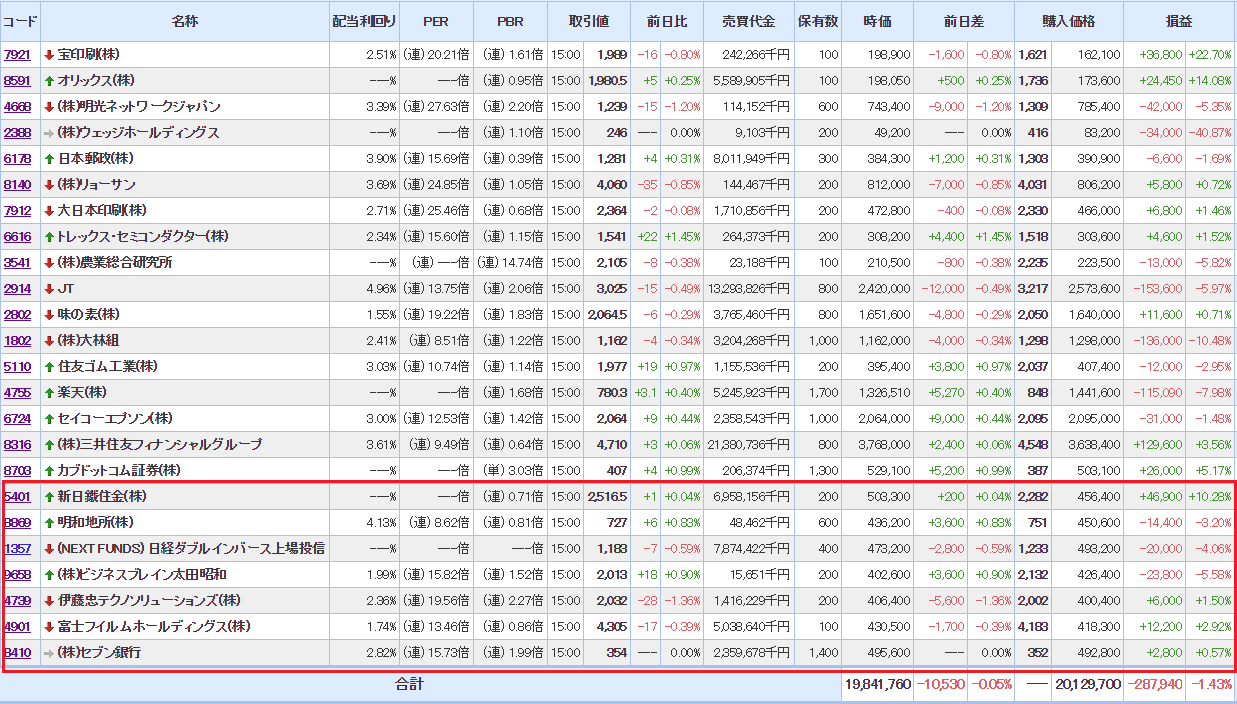Open stock code link 7921
The image size is (1237, 704).
(17, 55)
